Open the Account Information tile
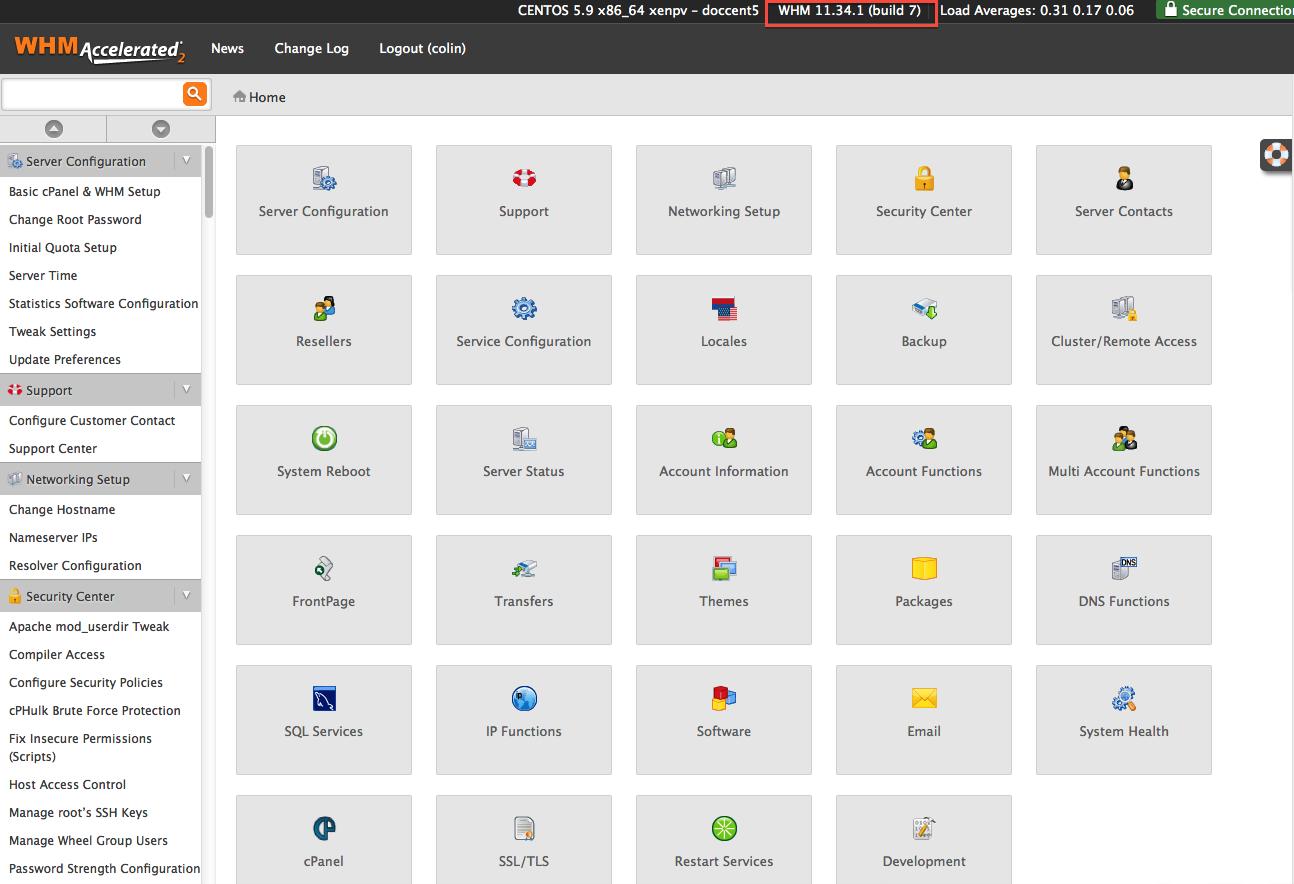This screenshot has height=884, width=1294. 724,460
